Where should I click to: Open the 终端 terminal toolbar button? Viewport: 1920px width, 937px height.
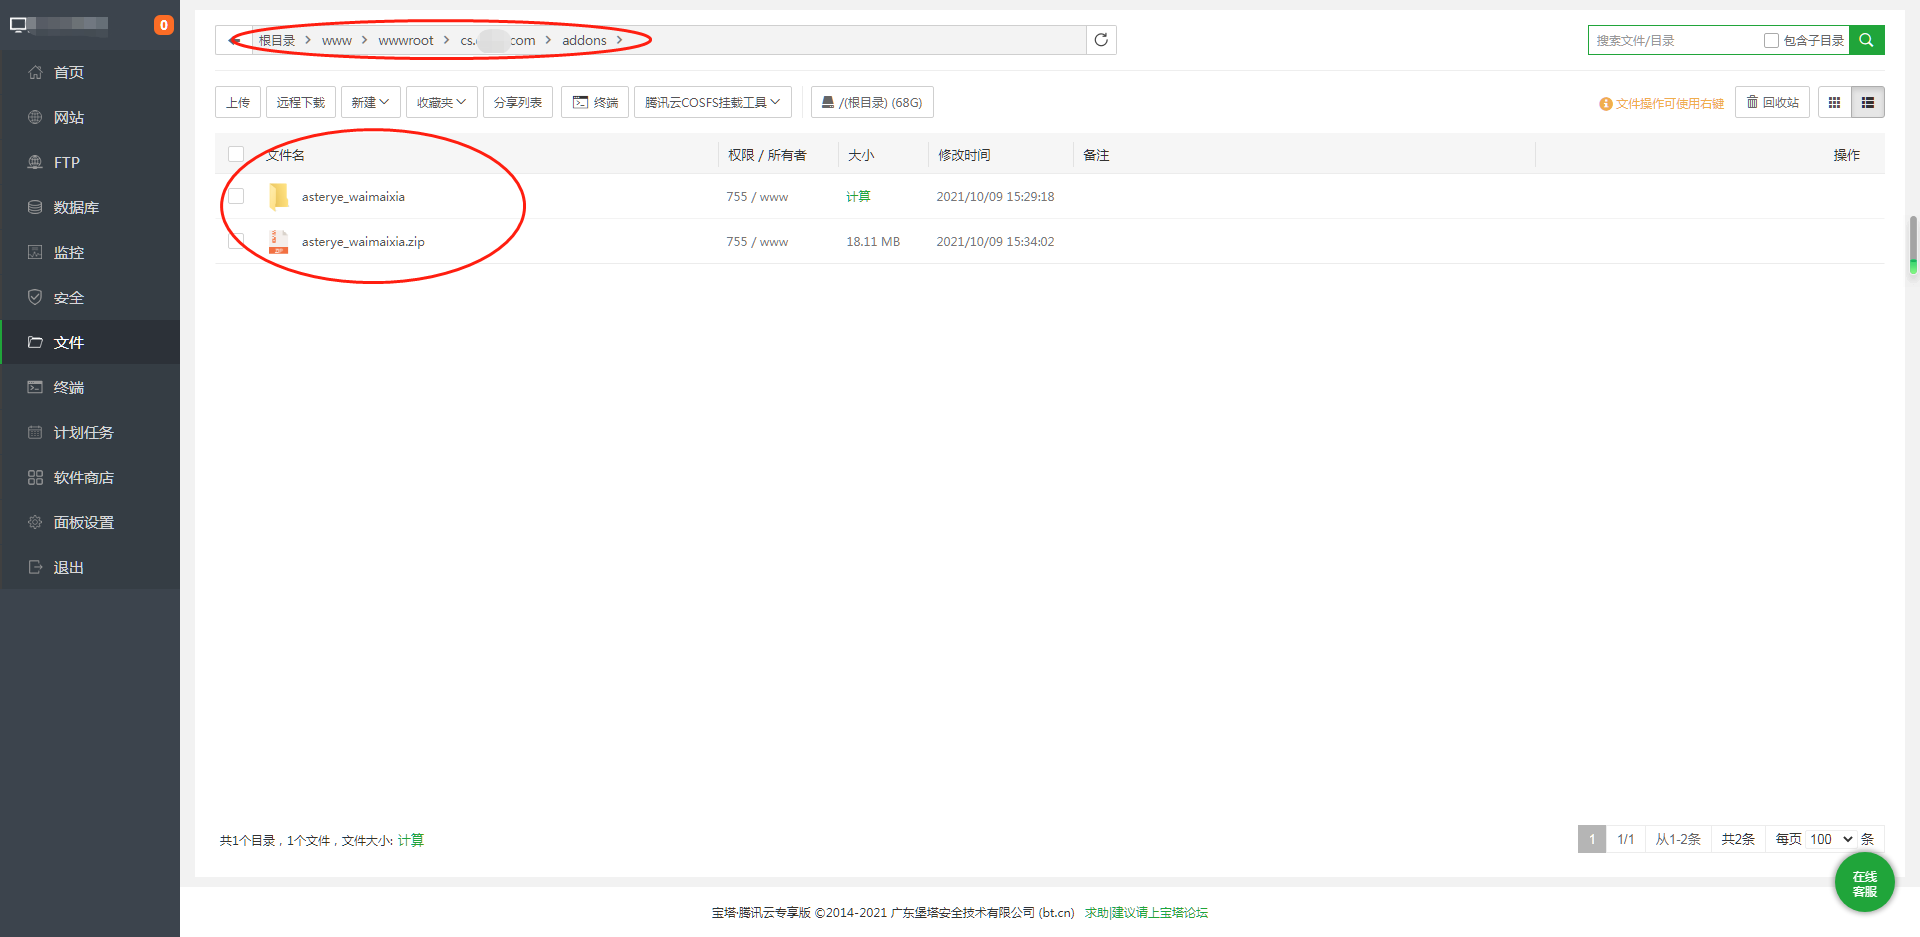[x=595, y=102]
